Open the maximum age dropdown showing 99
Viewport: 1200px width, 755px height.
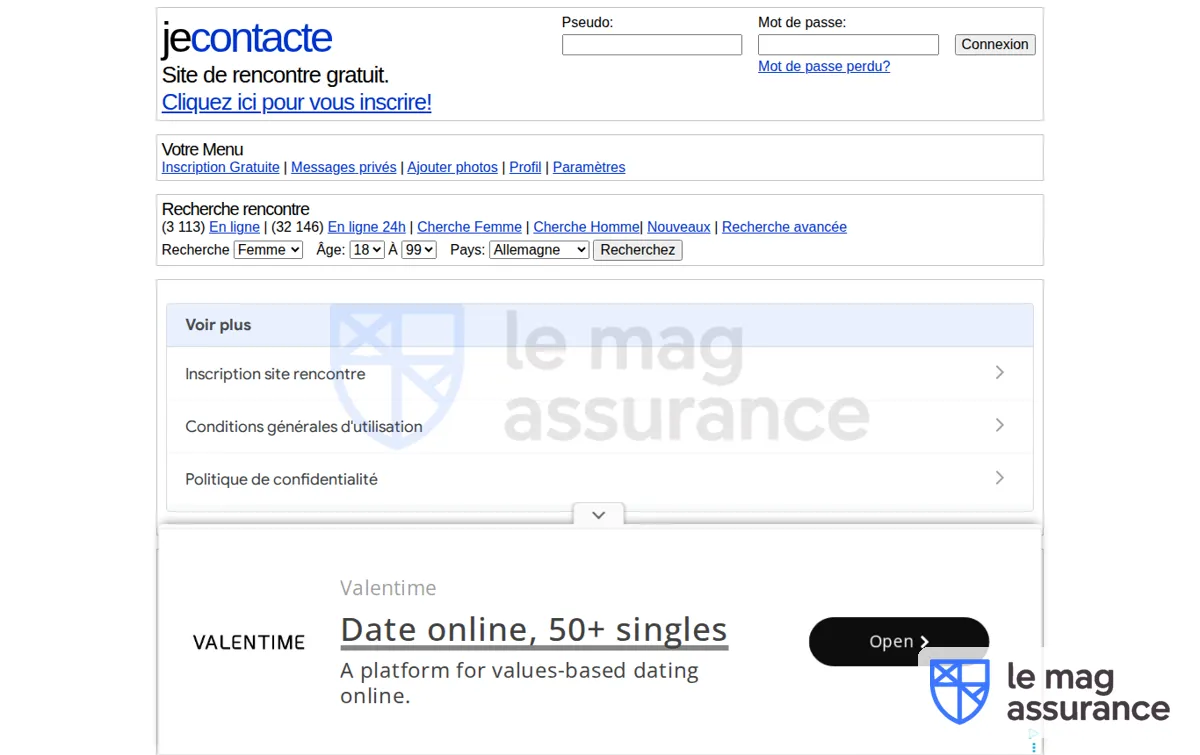(x=419, y=250)
